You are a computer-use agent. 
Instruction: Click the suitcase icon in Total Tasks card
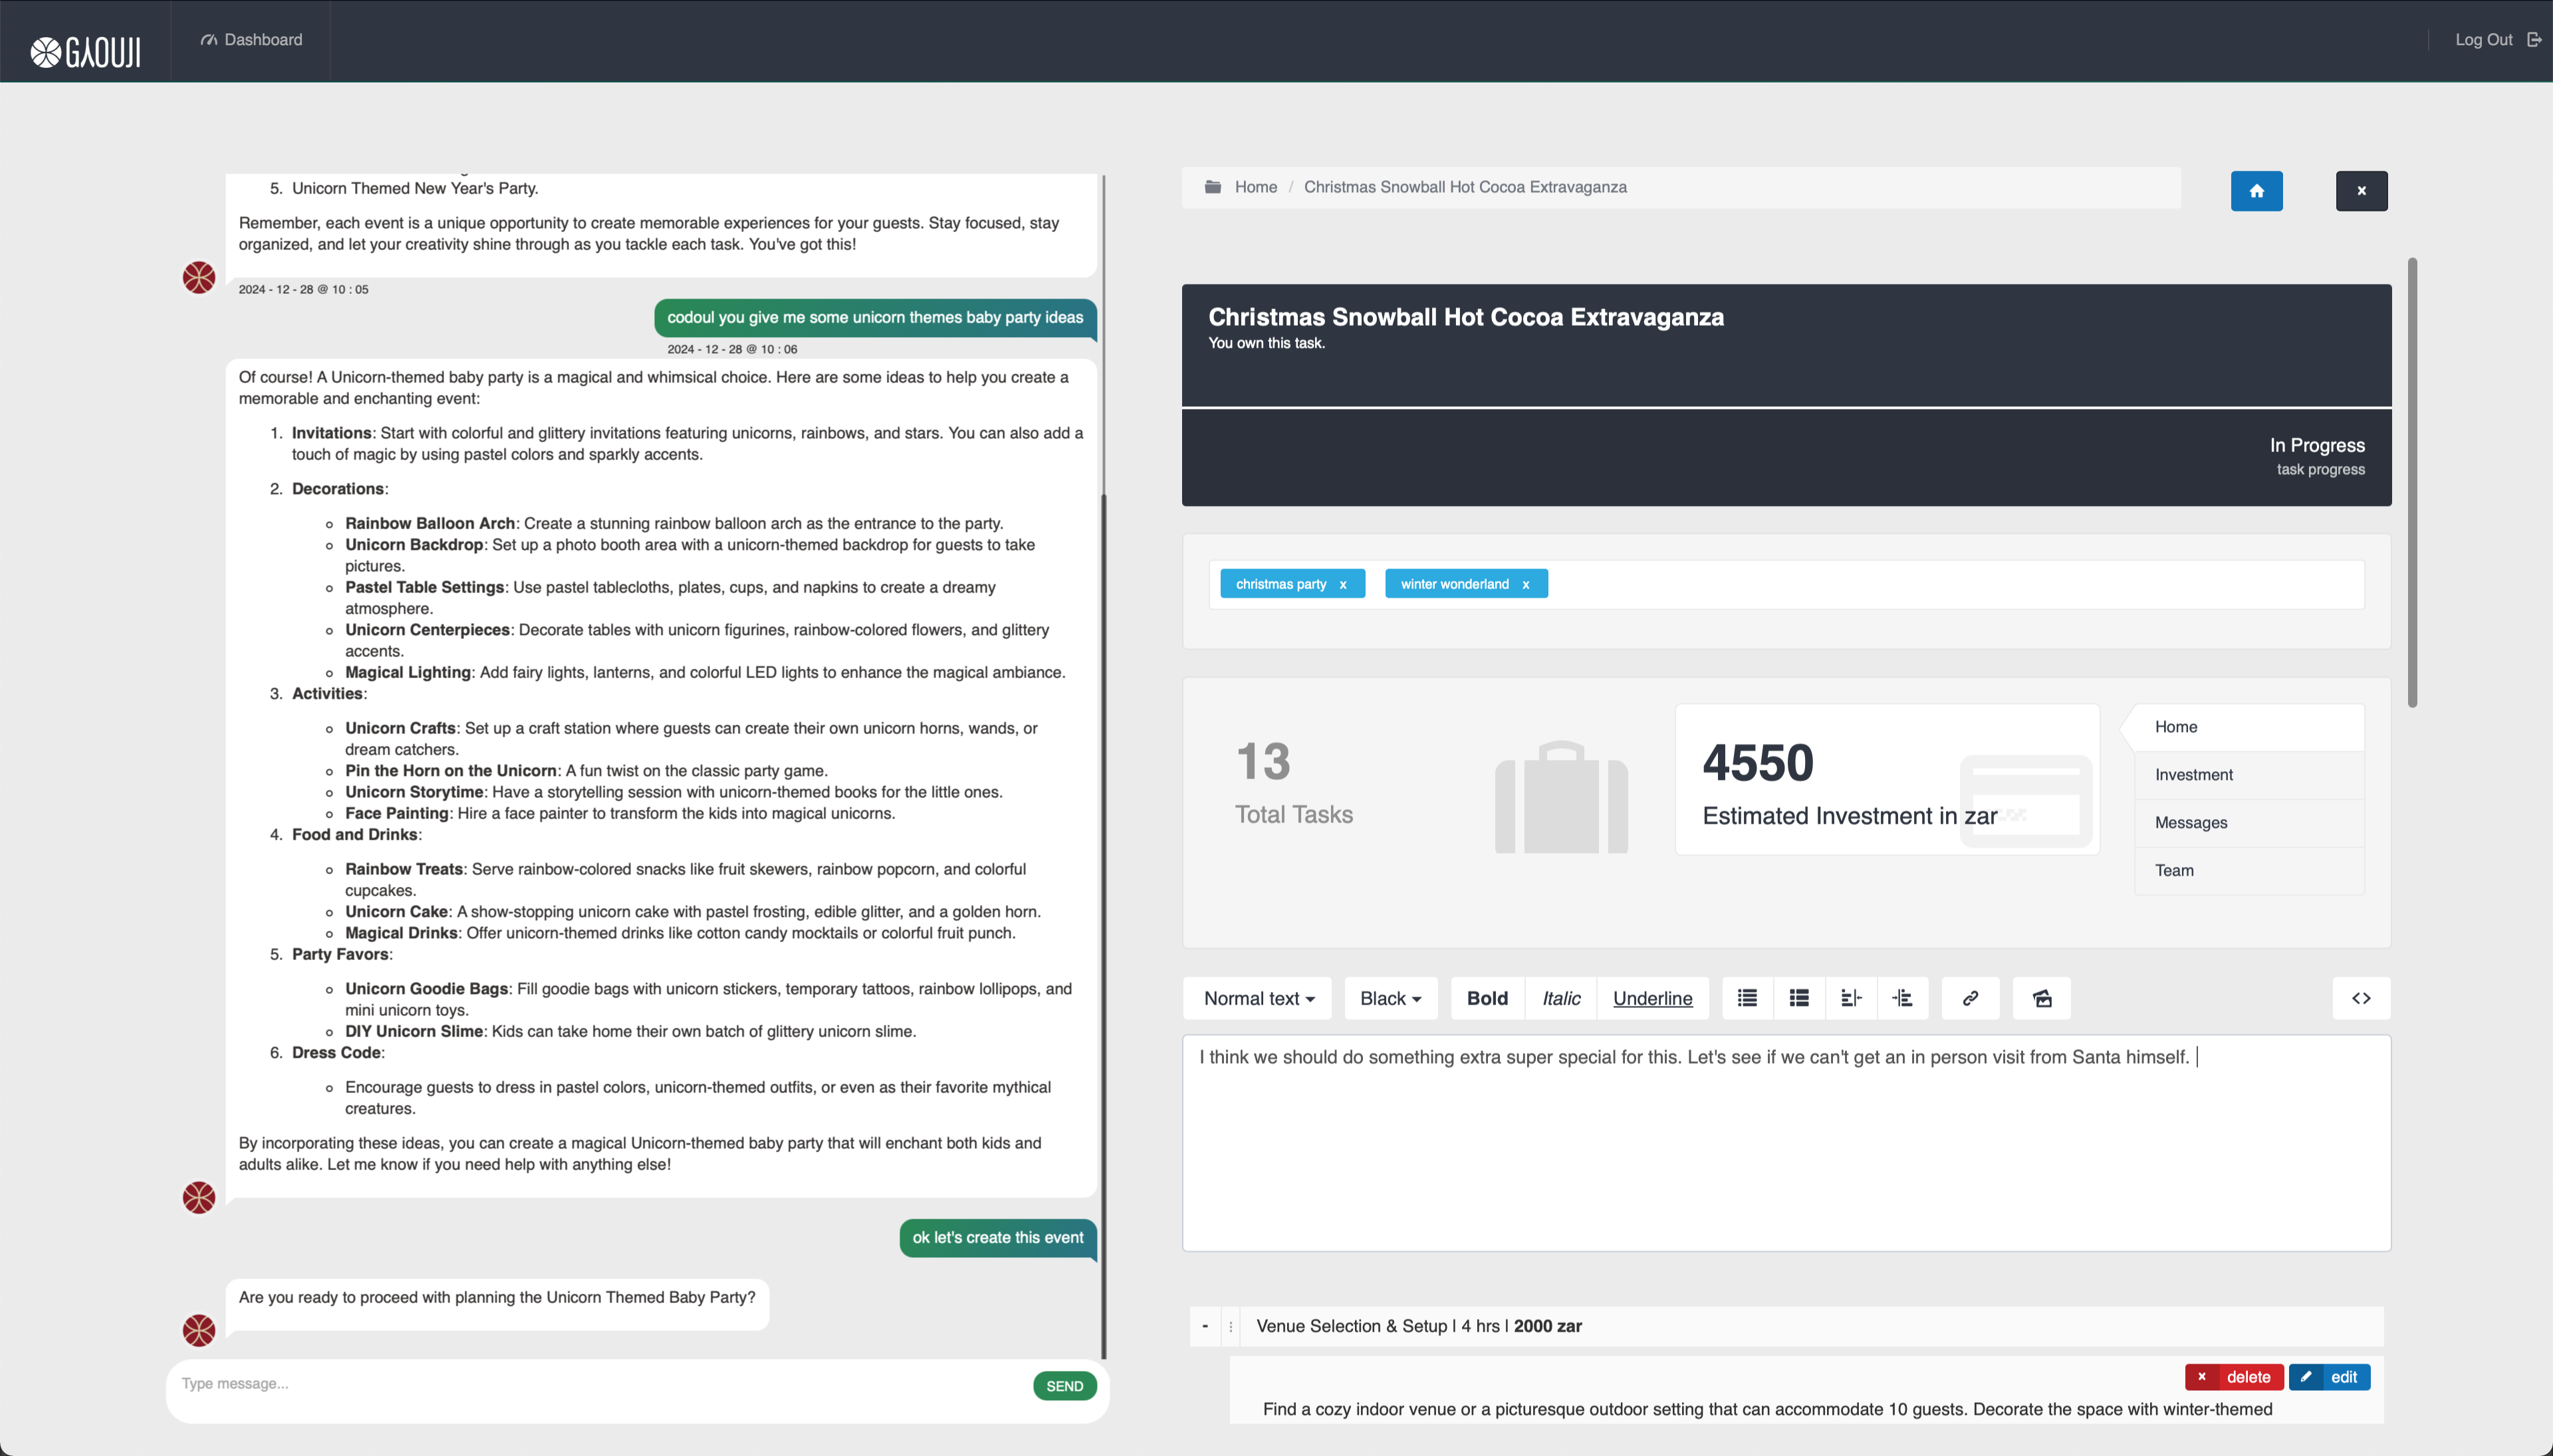point(1560,797)
